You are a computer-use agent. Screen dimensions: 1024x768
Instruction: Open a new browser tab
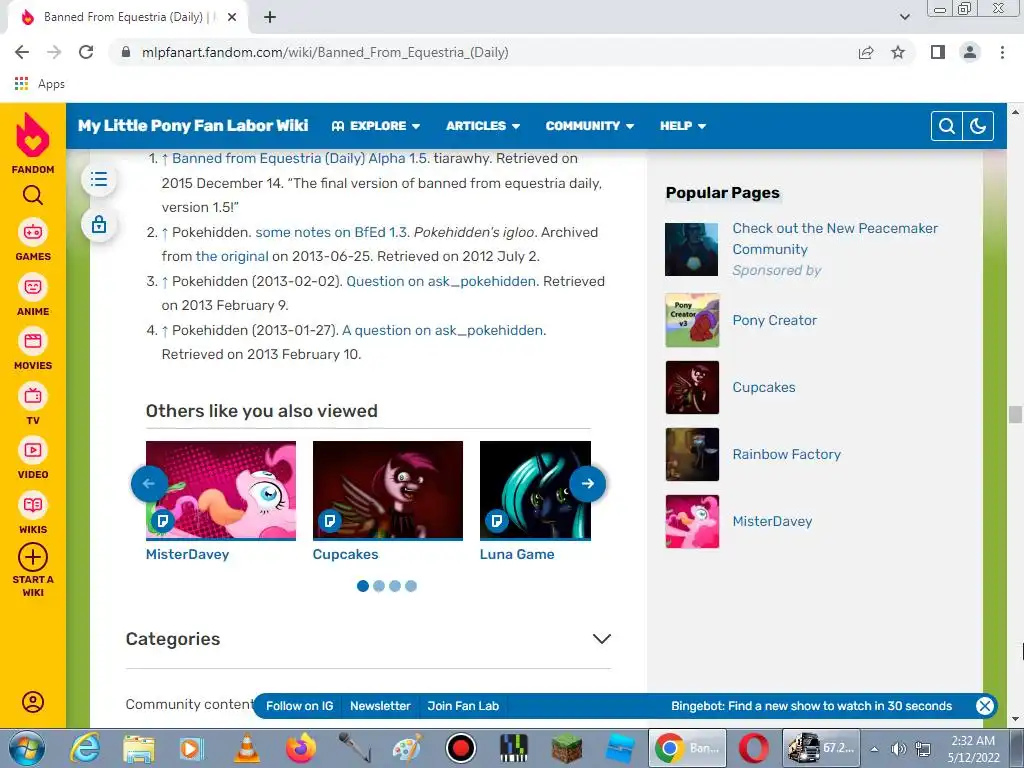pyautogui.click(x=270, y=17)
